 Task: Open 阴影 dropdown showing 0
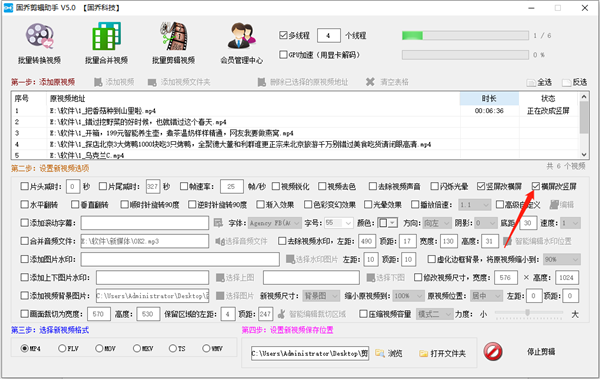485,223
